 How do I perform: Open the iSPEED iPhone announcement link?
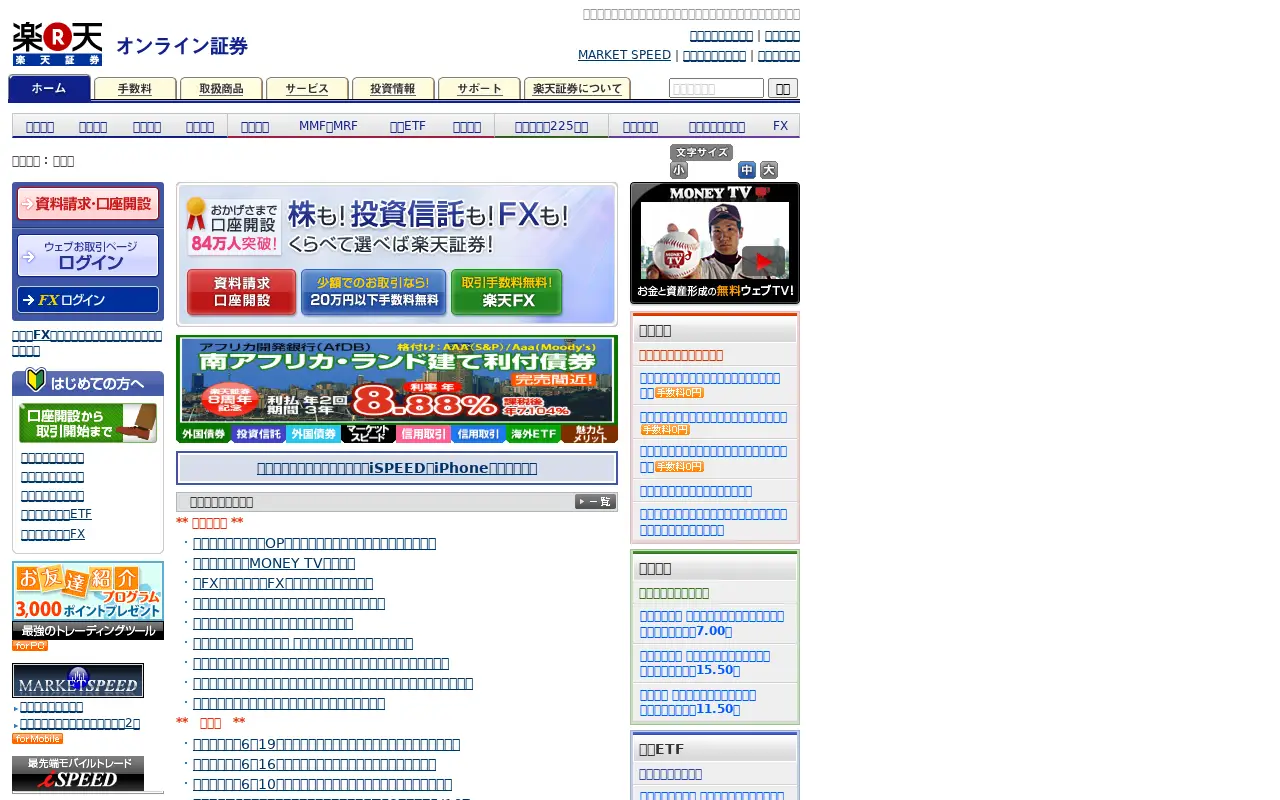(397, 468)
